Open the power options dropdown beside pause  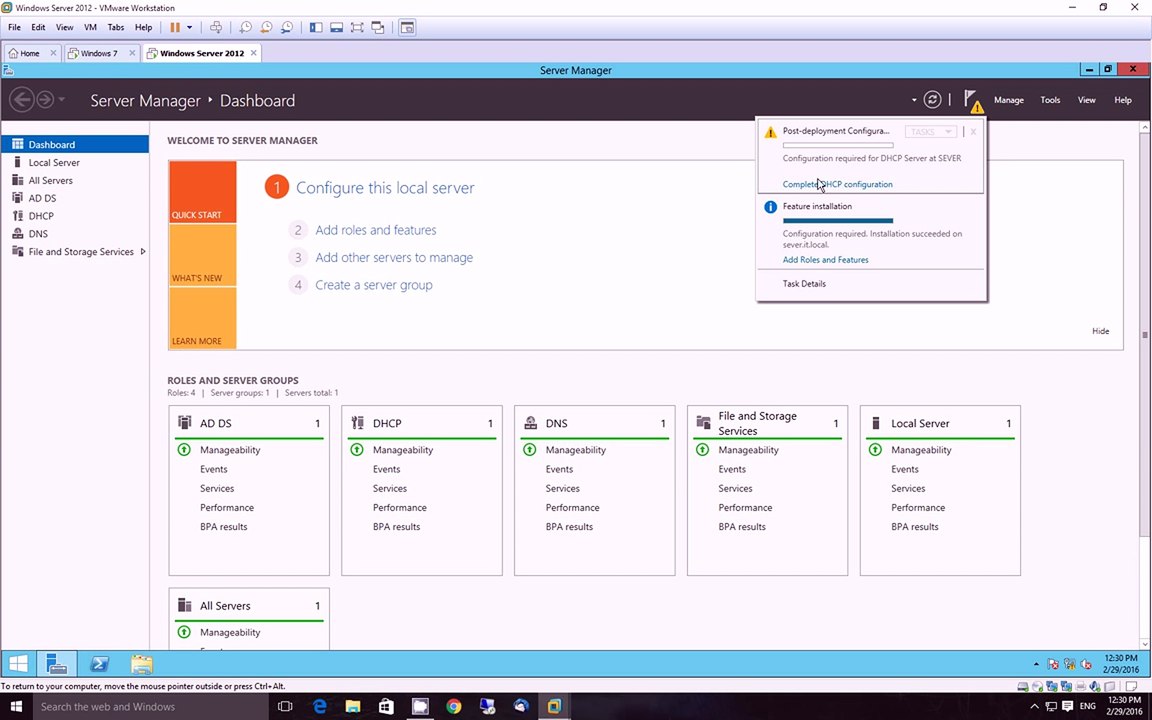tap(190, 27)
